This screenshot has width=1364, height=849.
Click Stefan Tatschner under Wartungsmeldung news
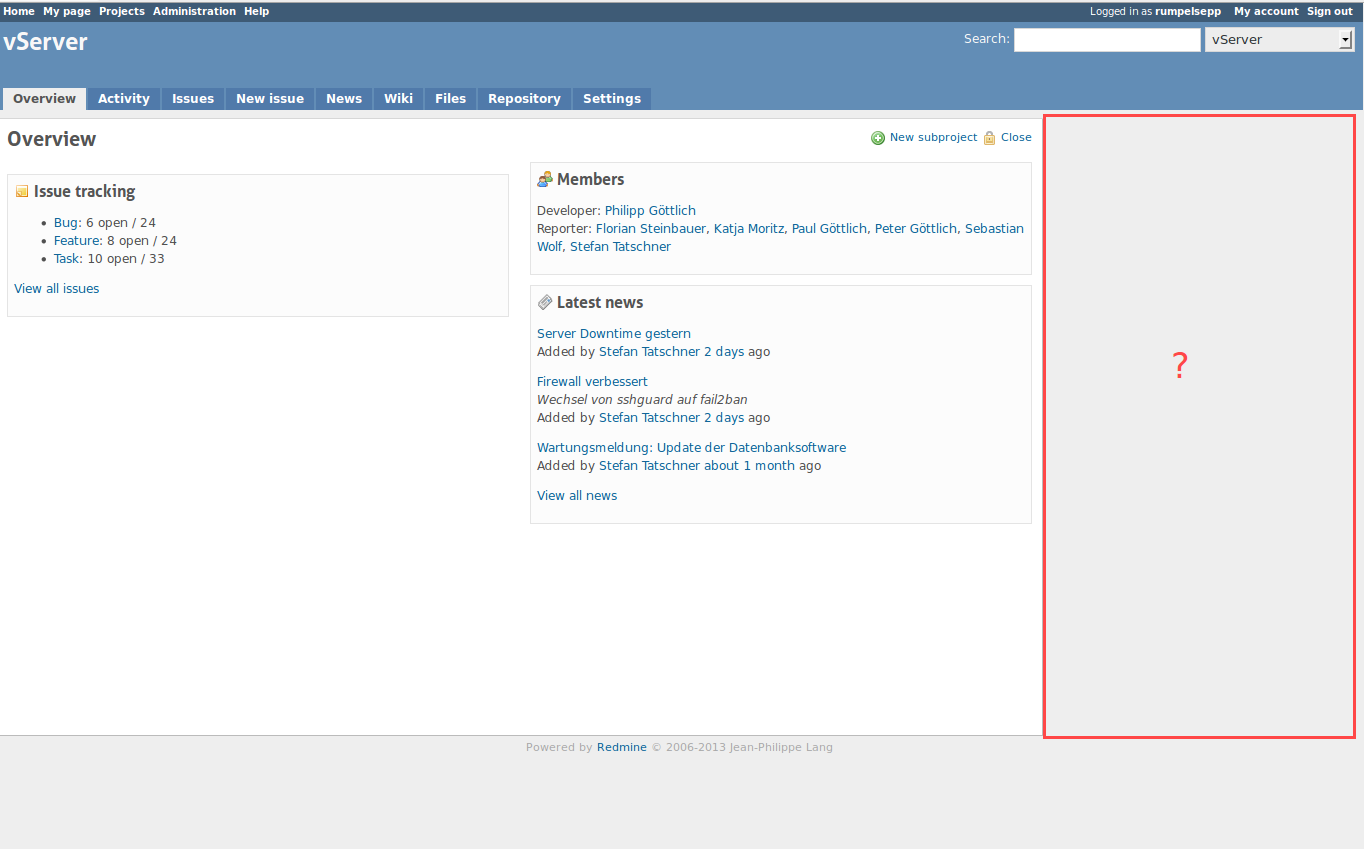[x=649, y=466]
